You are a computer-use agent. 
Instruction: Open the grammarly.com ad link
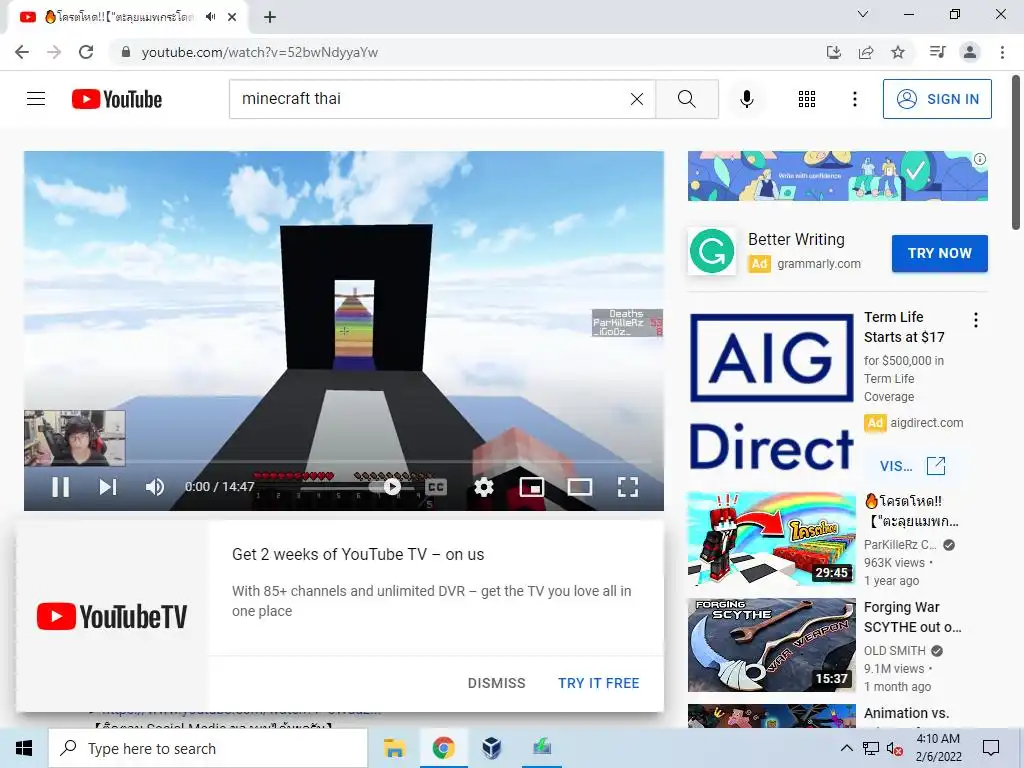coord(819,264)
